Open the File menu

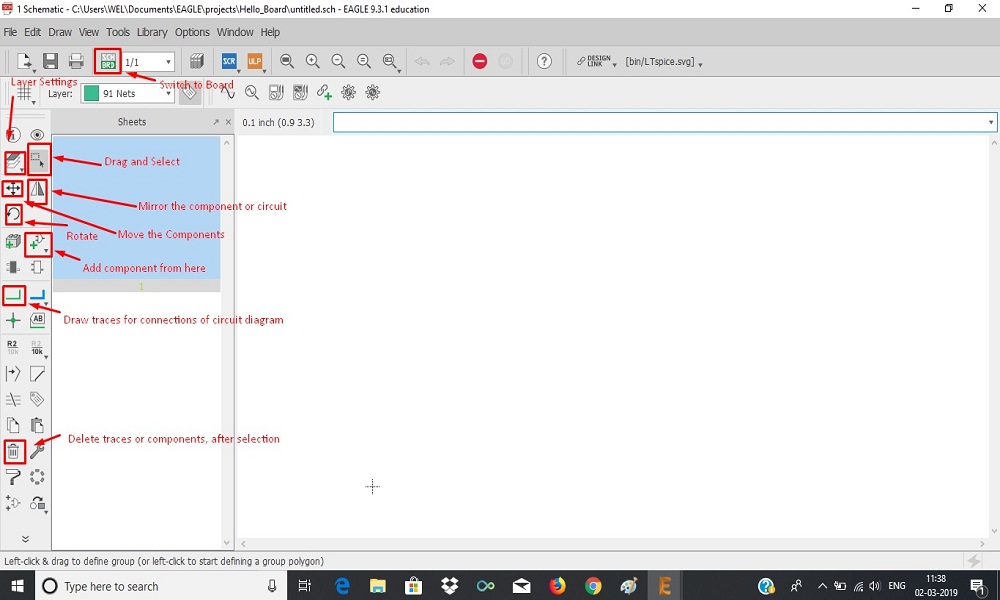[10, 32]
